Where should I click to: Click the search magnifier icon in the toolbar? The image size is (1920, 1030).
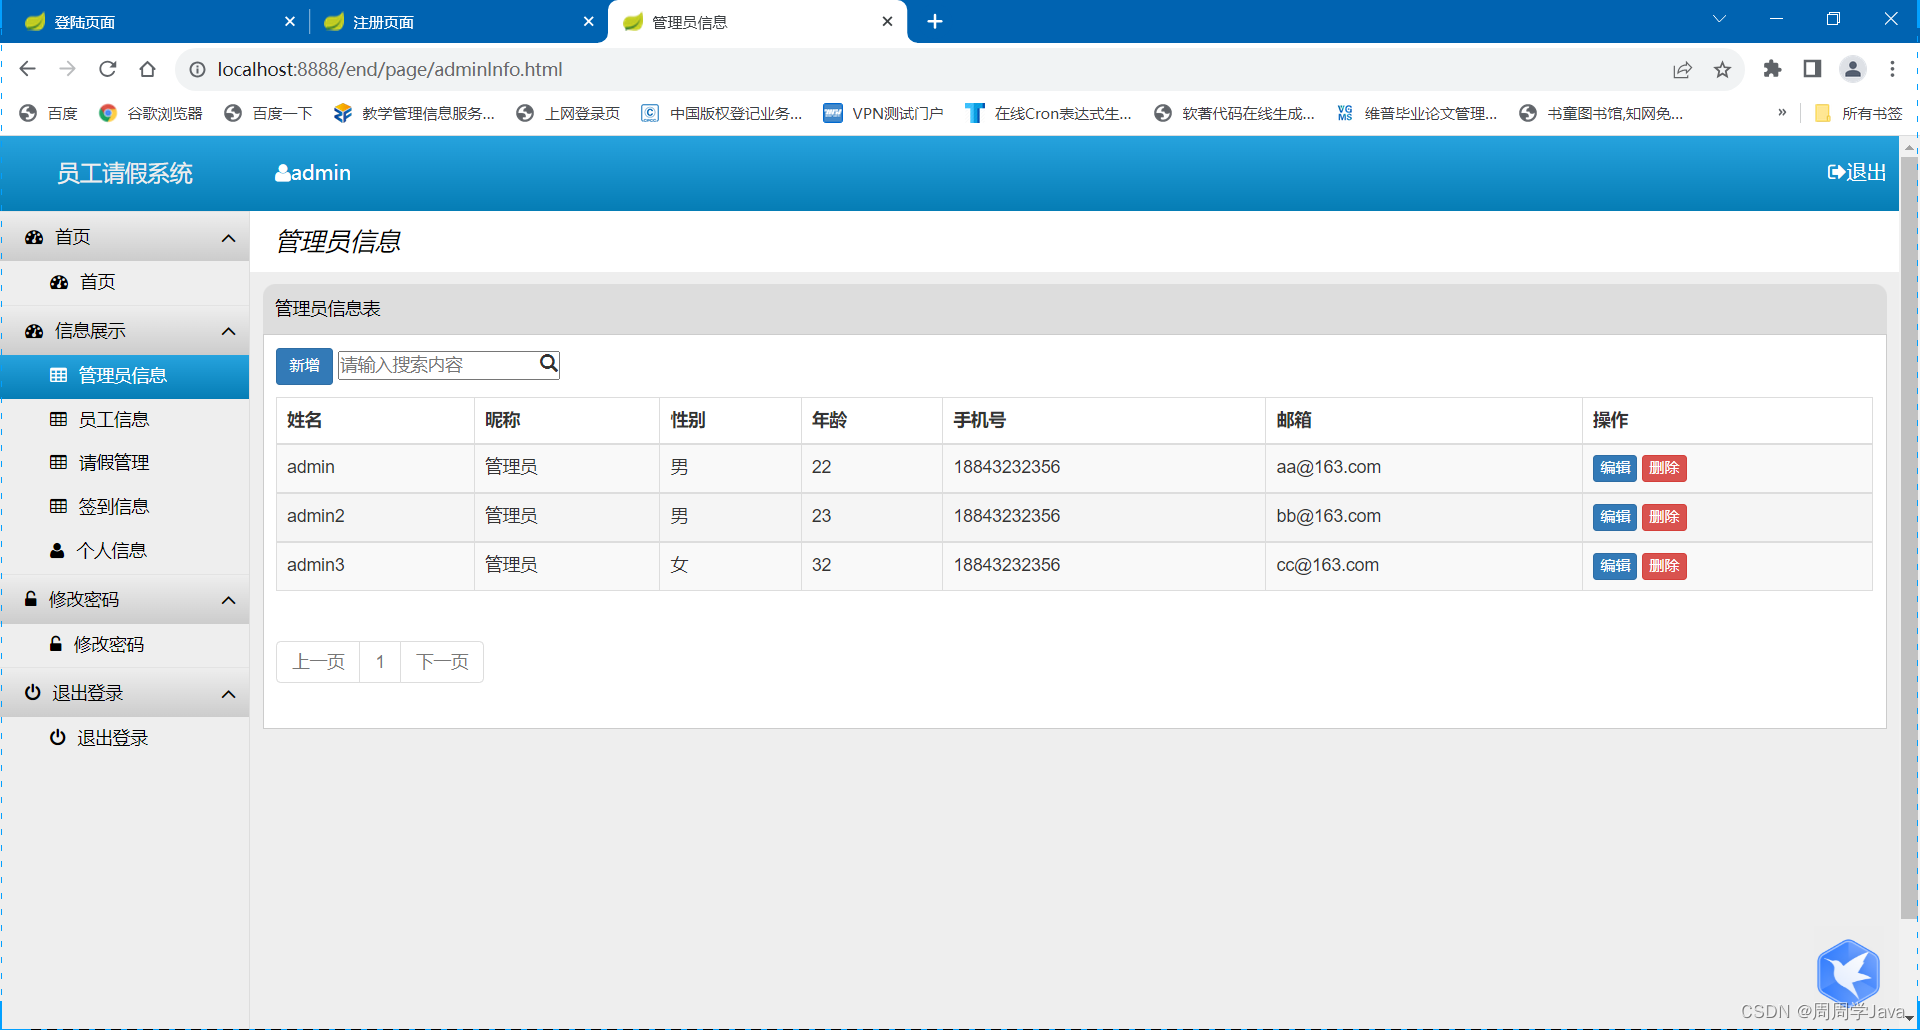548,363
